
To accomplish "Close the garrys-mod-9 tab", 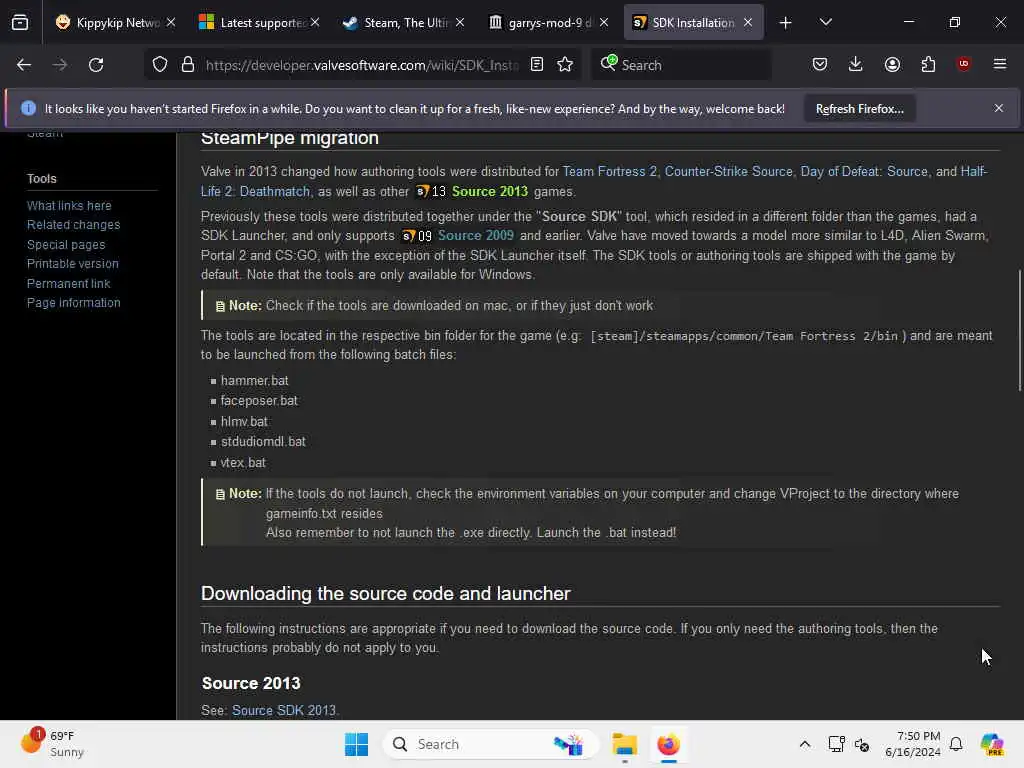I will [x=604, y=23].
